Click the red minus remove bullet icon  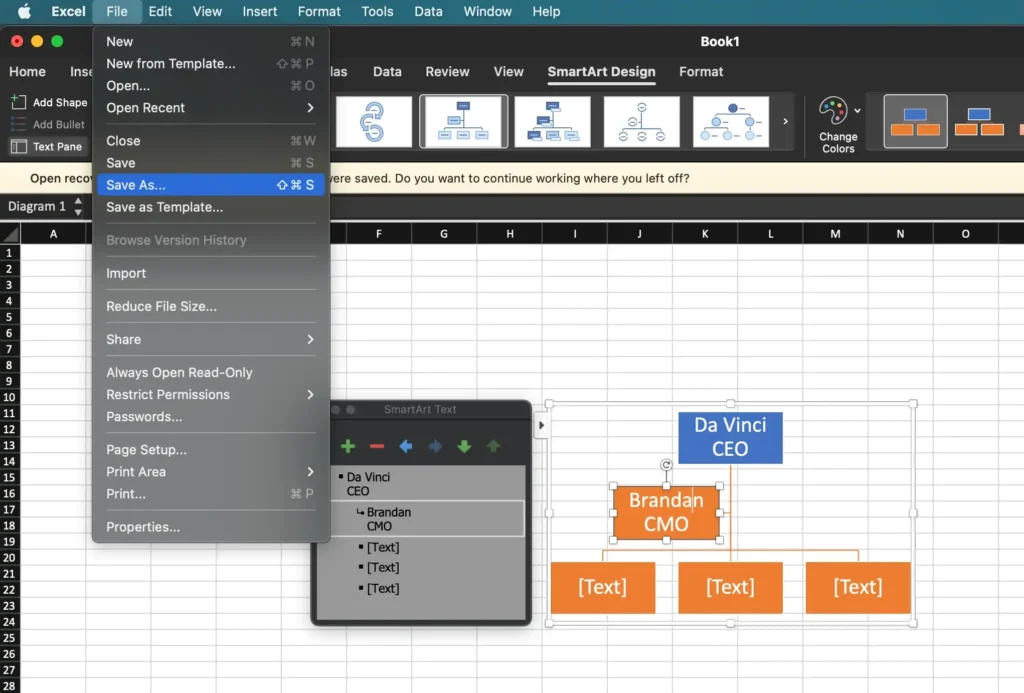(377, 446)
